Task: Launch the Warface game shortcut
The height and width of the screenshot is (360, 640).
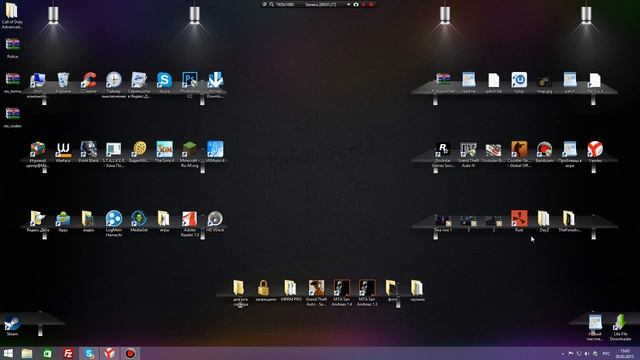Action: (63, 150)
